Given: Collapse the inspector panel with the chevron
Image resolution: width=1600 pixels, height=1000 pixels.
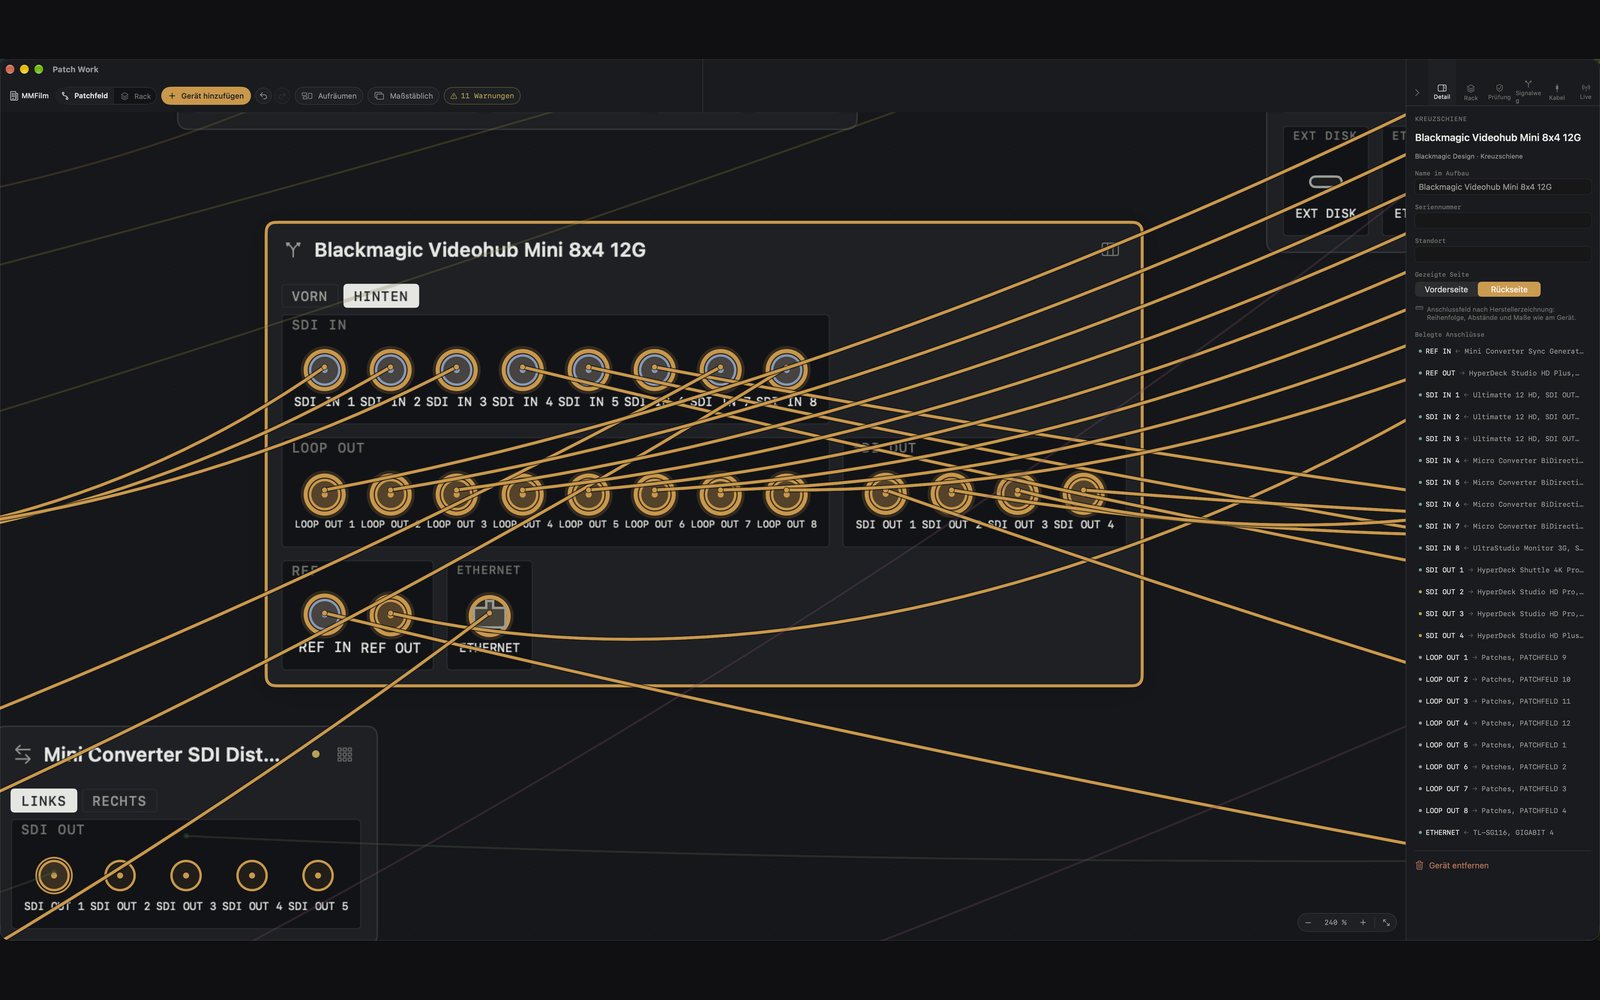Looking at the screenshot, I should pyautogui.click(x=1417, y=93).
